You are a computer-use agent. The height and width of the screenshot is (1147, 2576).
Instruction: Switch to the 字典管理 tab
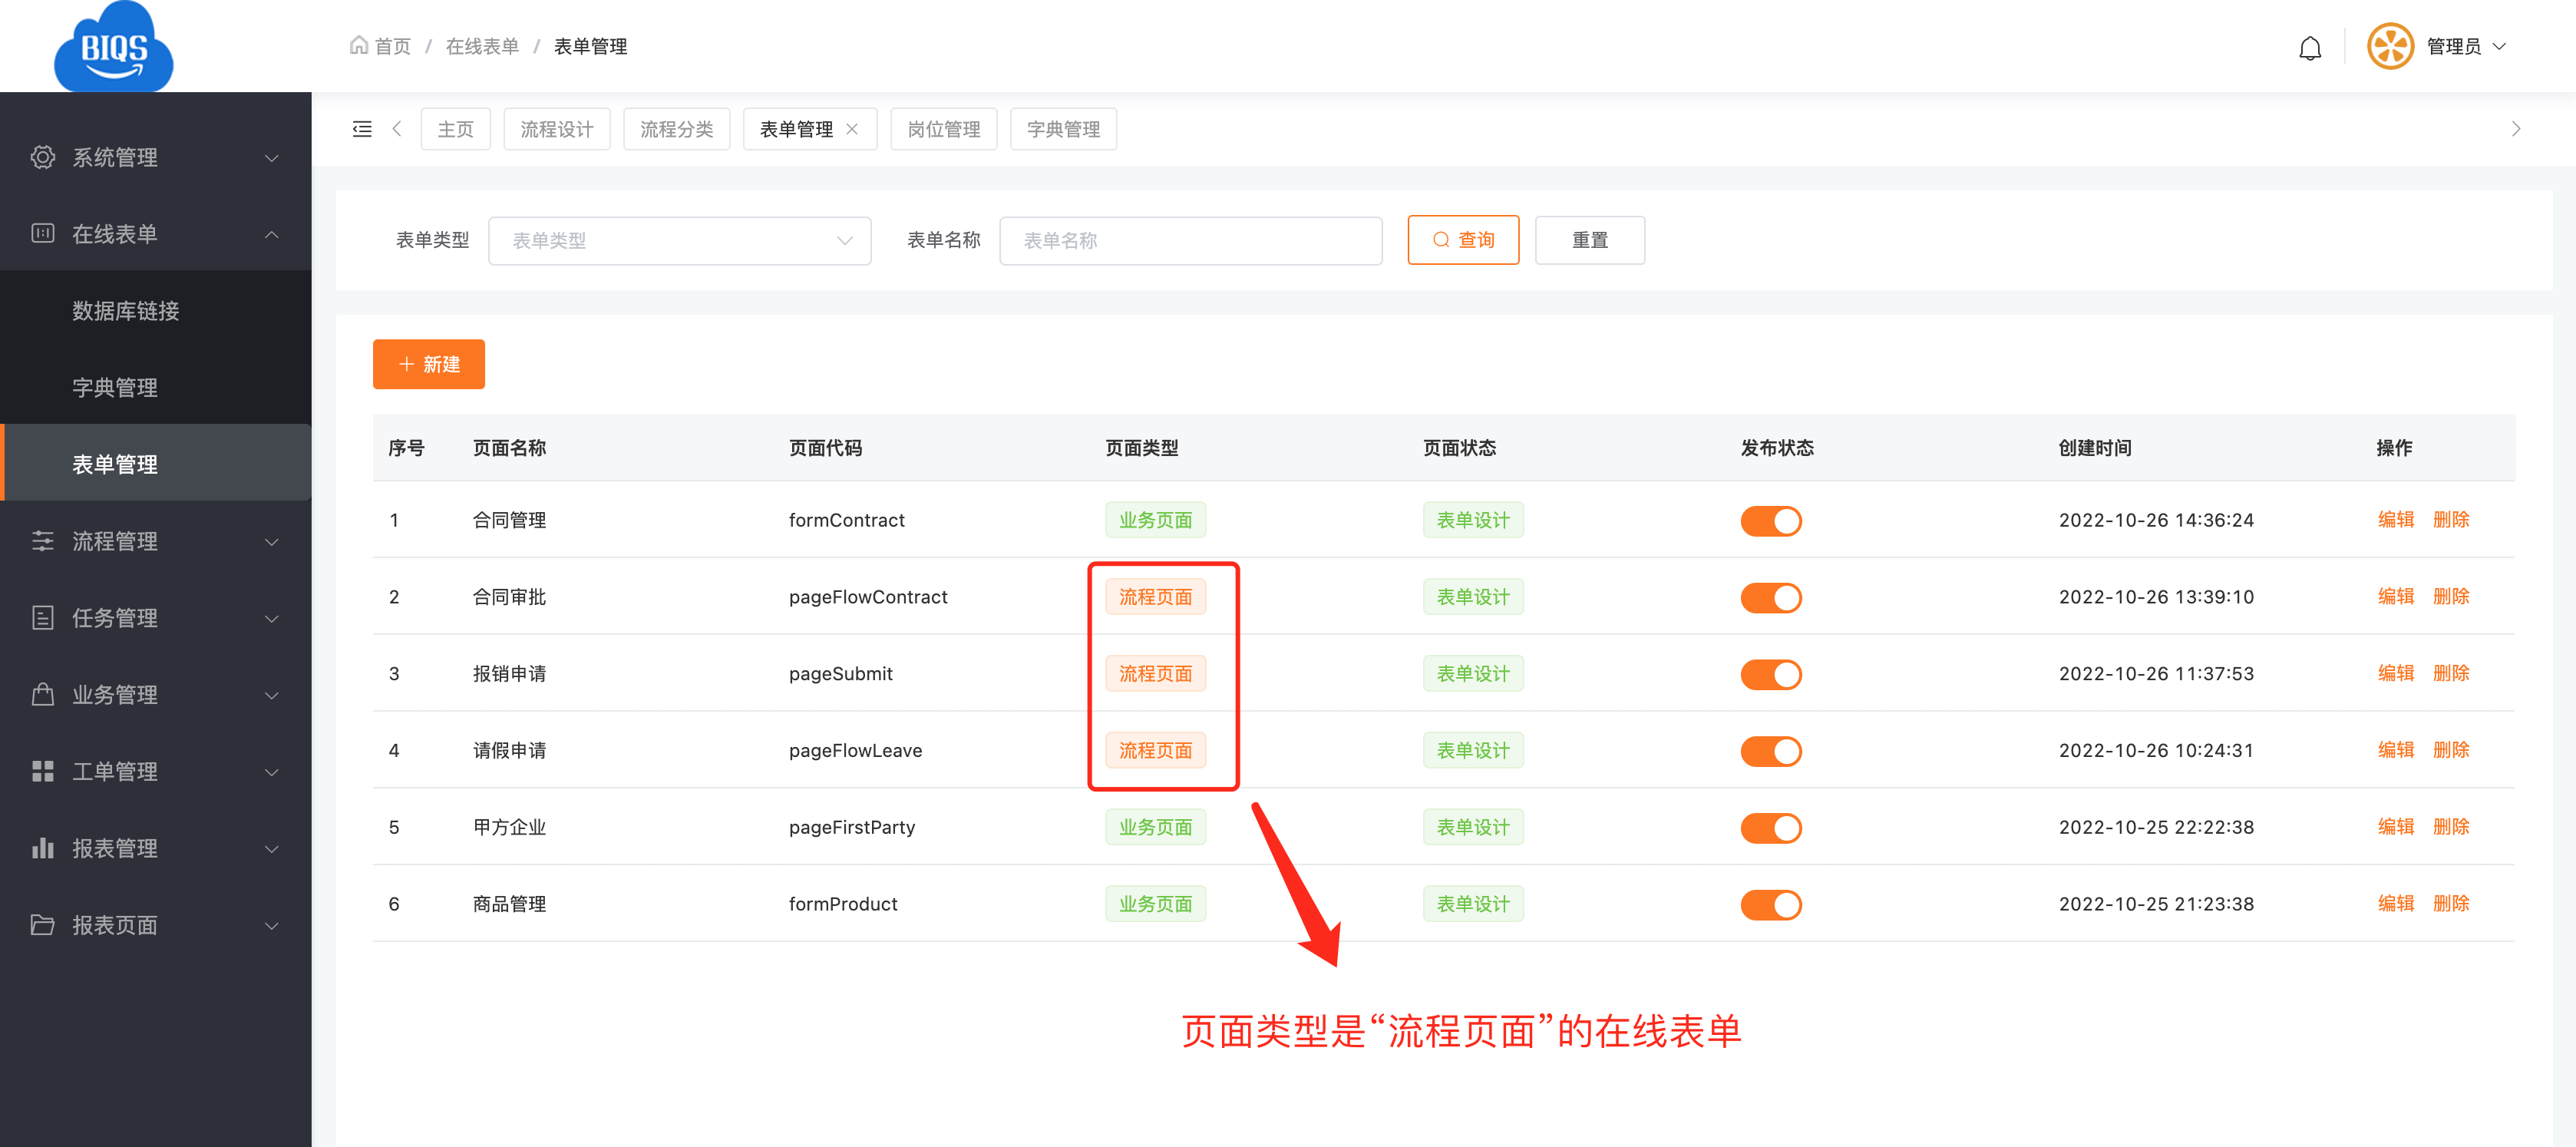coord(1063,129)
